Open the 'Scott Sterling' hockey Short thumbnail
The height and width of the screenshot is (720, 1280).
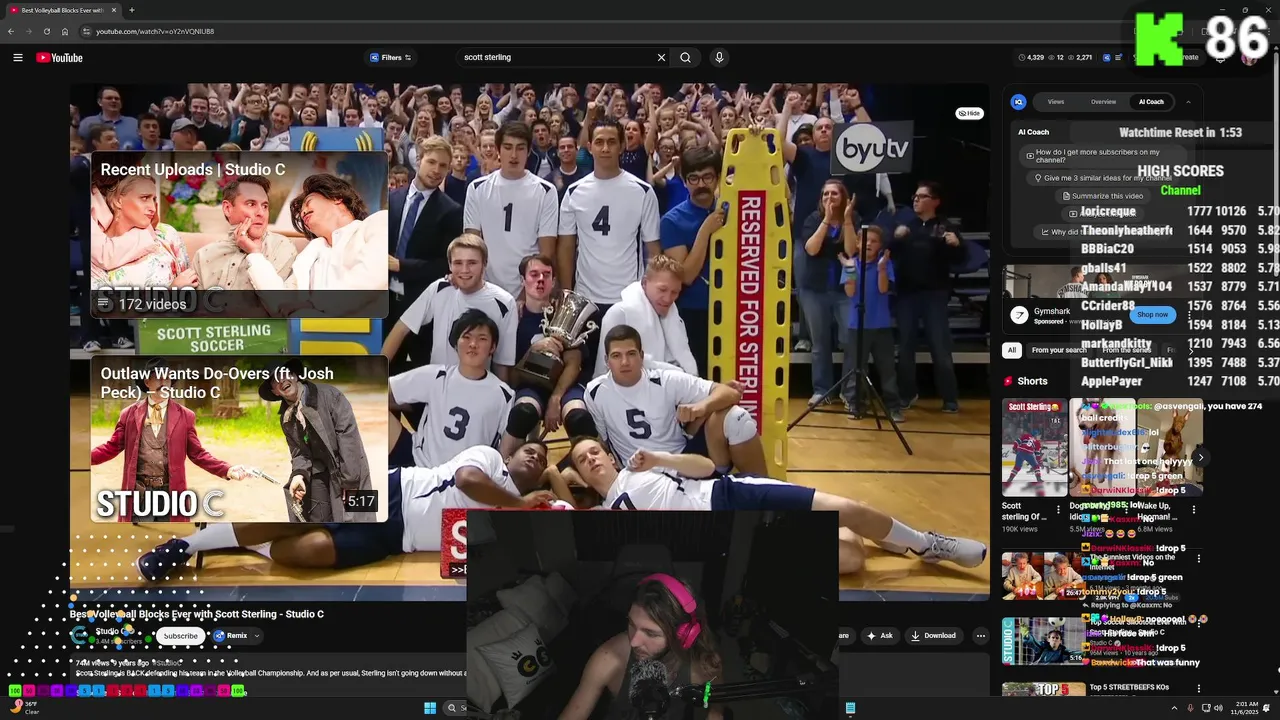tap(1035, 448)
